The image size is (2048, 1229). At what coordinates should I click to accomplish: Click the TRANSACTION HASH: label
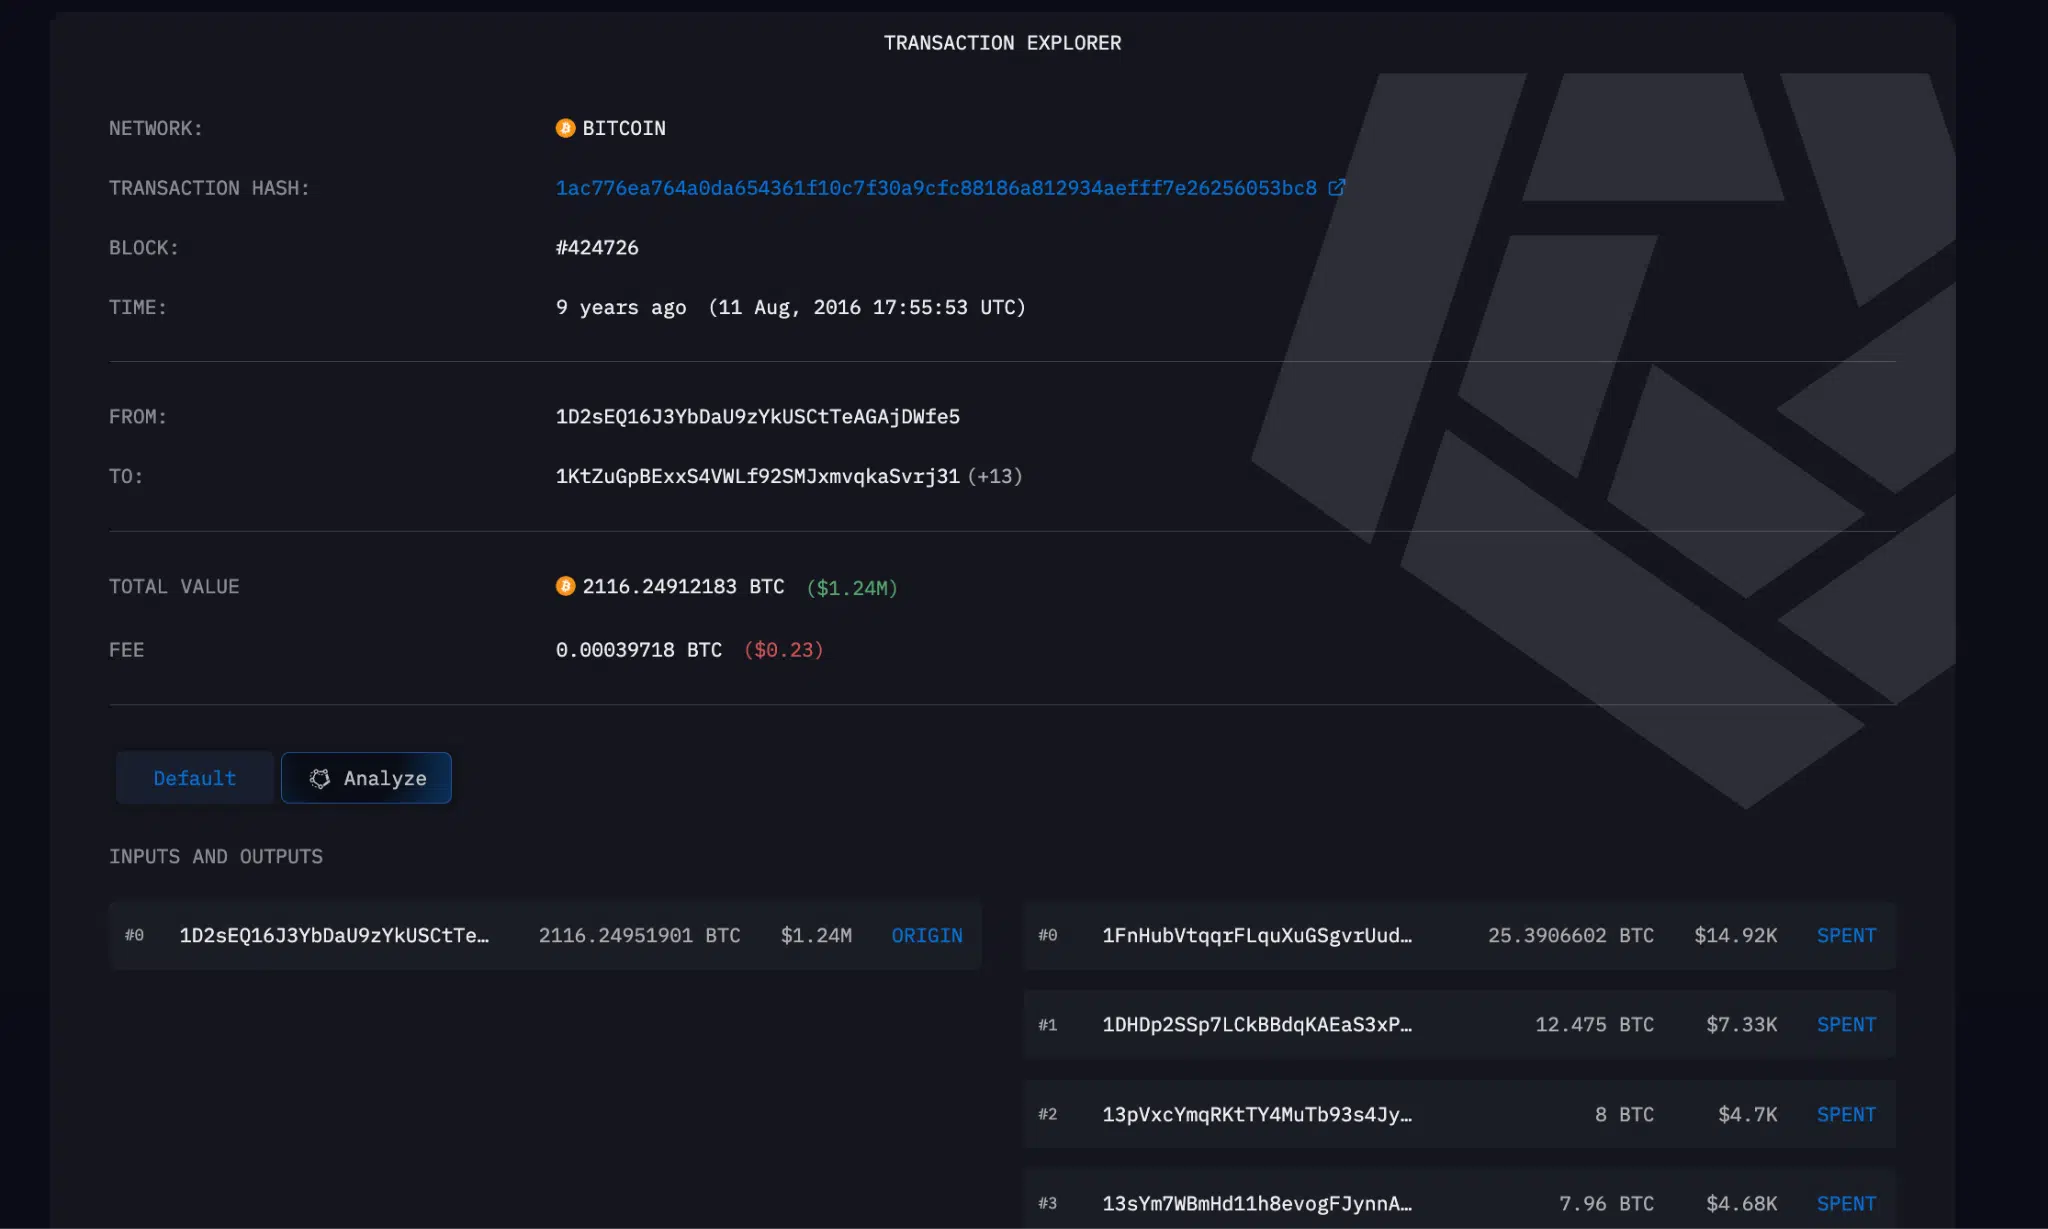click(209, 188)
